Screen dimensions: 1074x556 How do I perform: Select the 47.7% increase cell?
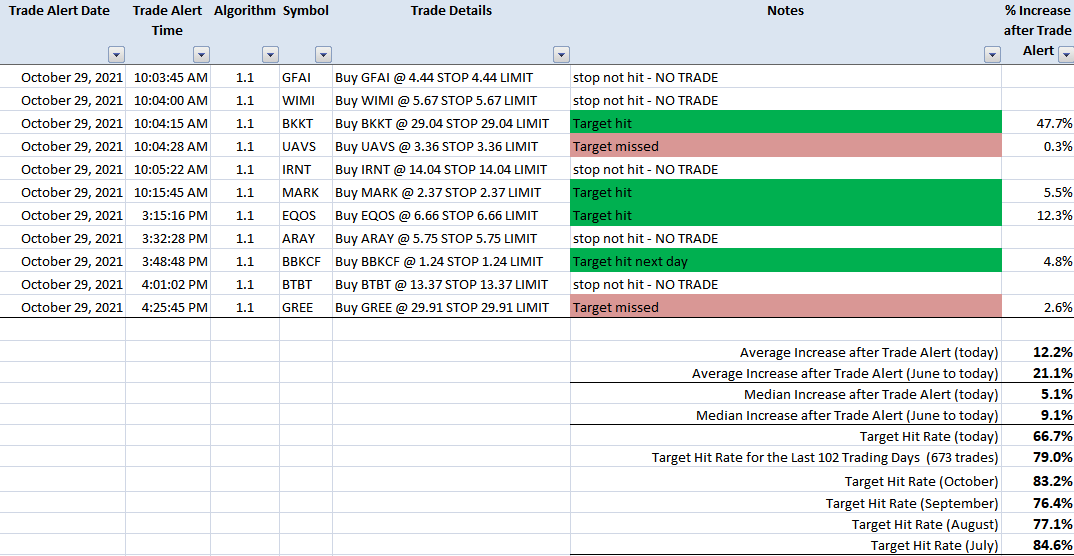click(1038, 123)
